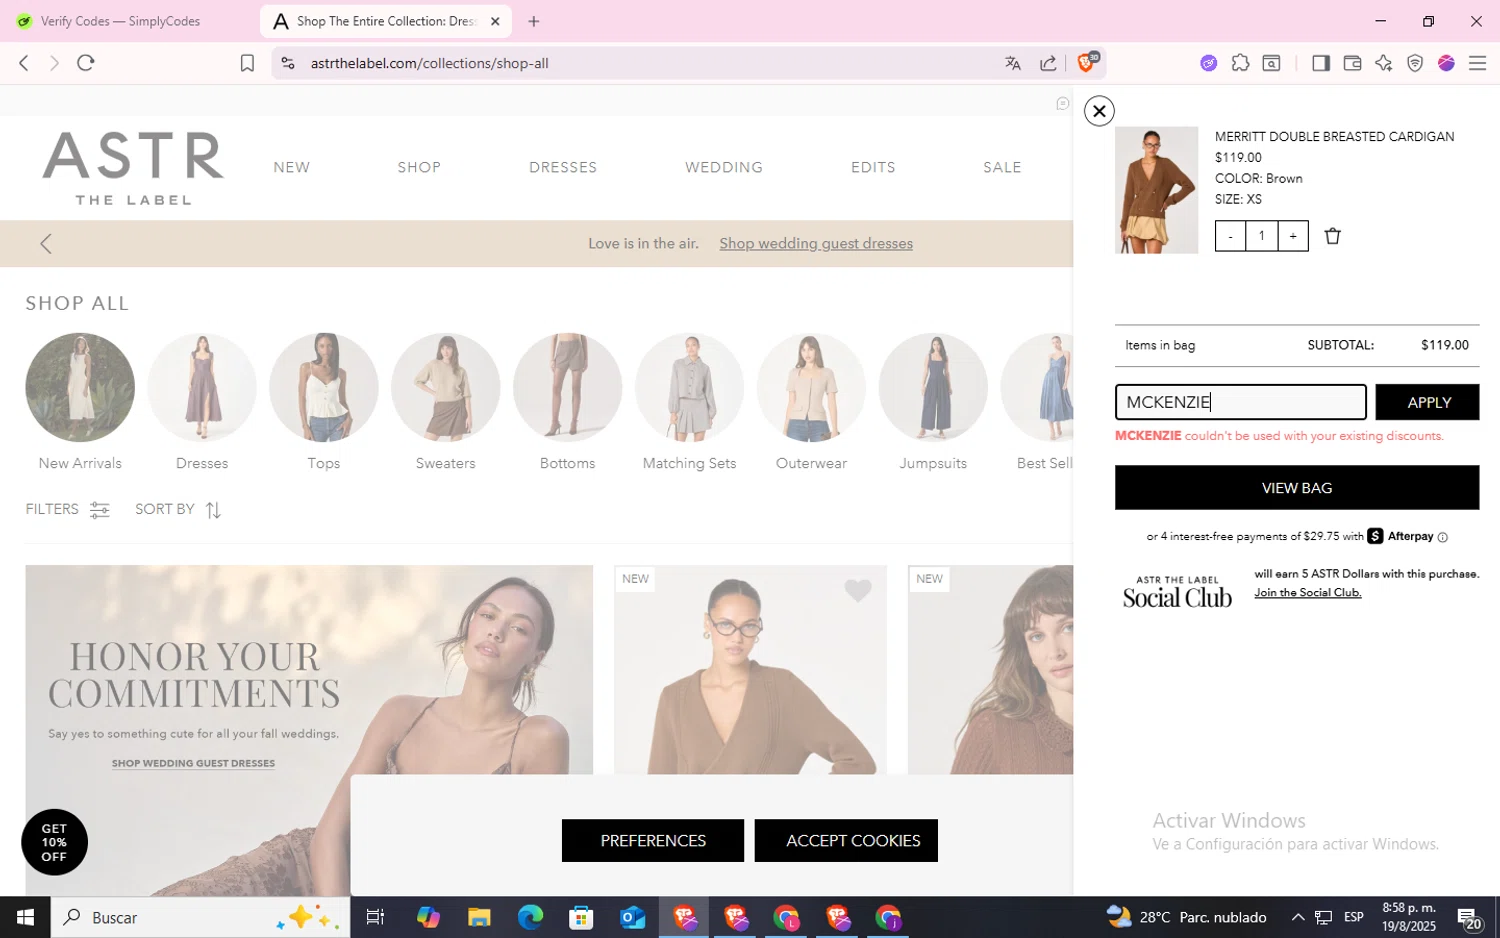Open the Merritt cardigan thumbnail in the cart

(x=1156, y=190)
